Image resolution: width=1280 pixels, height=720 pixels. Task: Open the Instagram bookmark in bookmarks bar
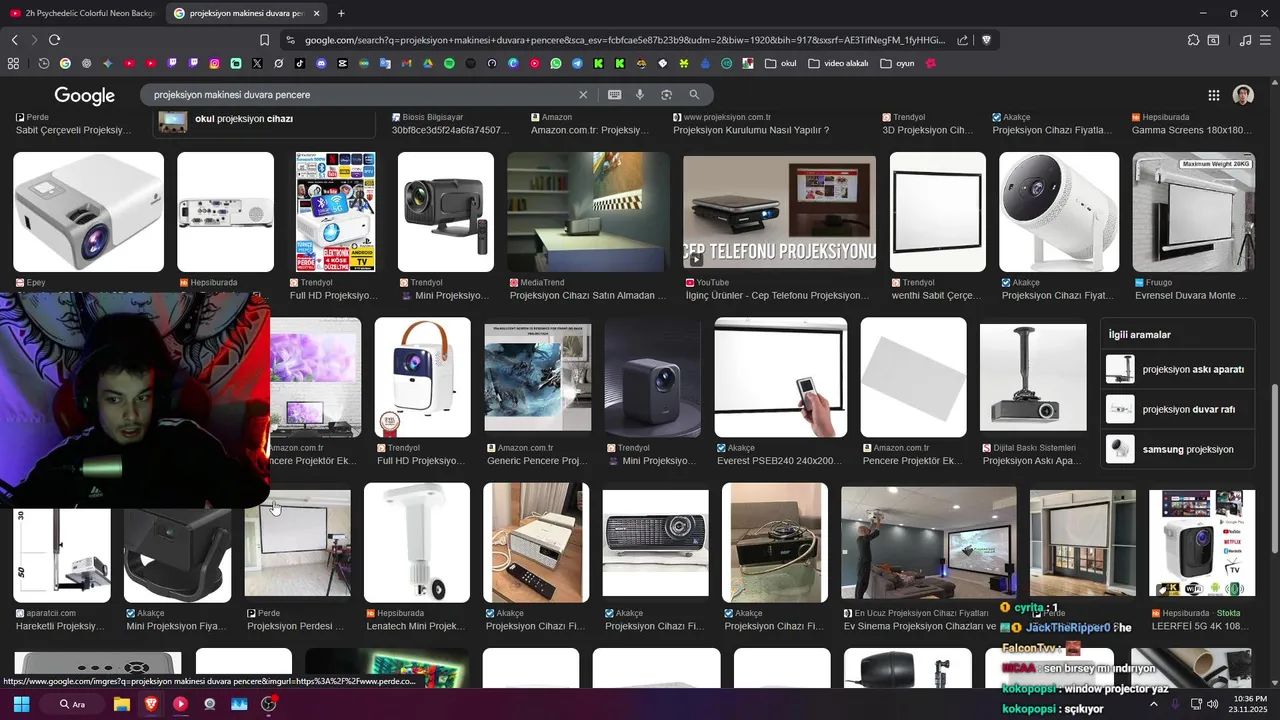pyautogui.click(x=214, y=63)
